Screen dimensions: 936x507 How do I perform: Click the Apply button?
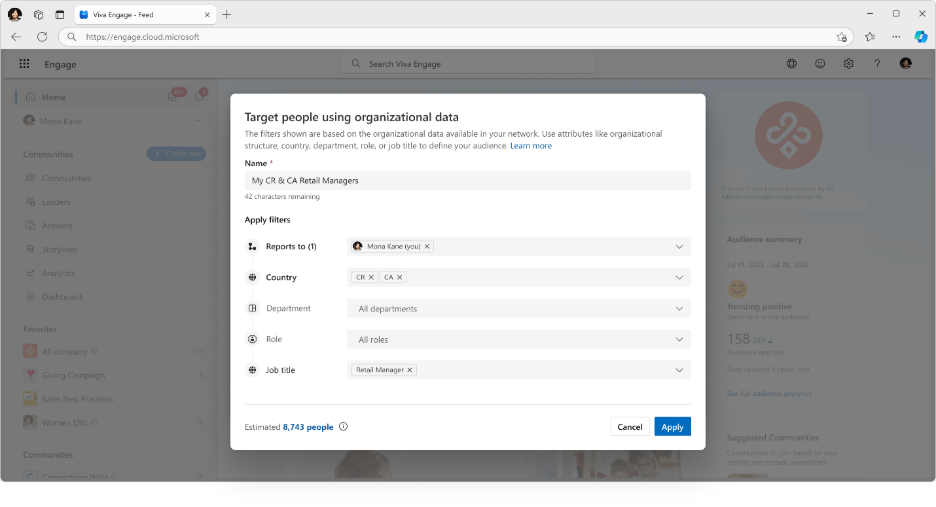[x=672, y=427]
